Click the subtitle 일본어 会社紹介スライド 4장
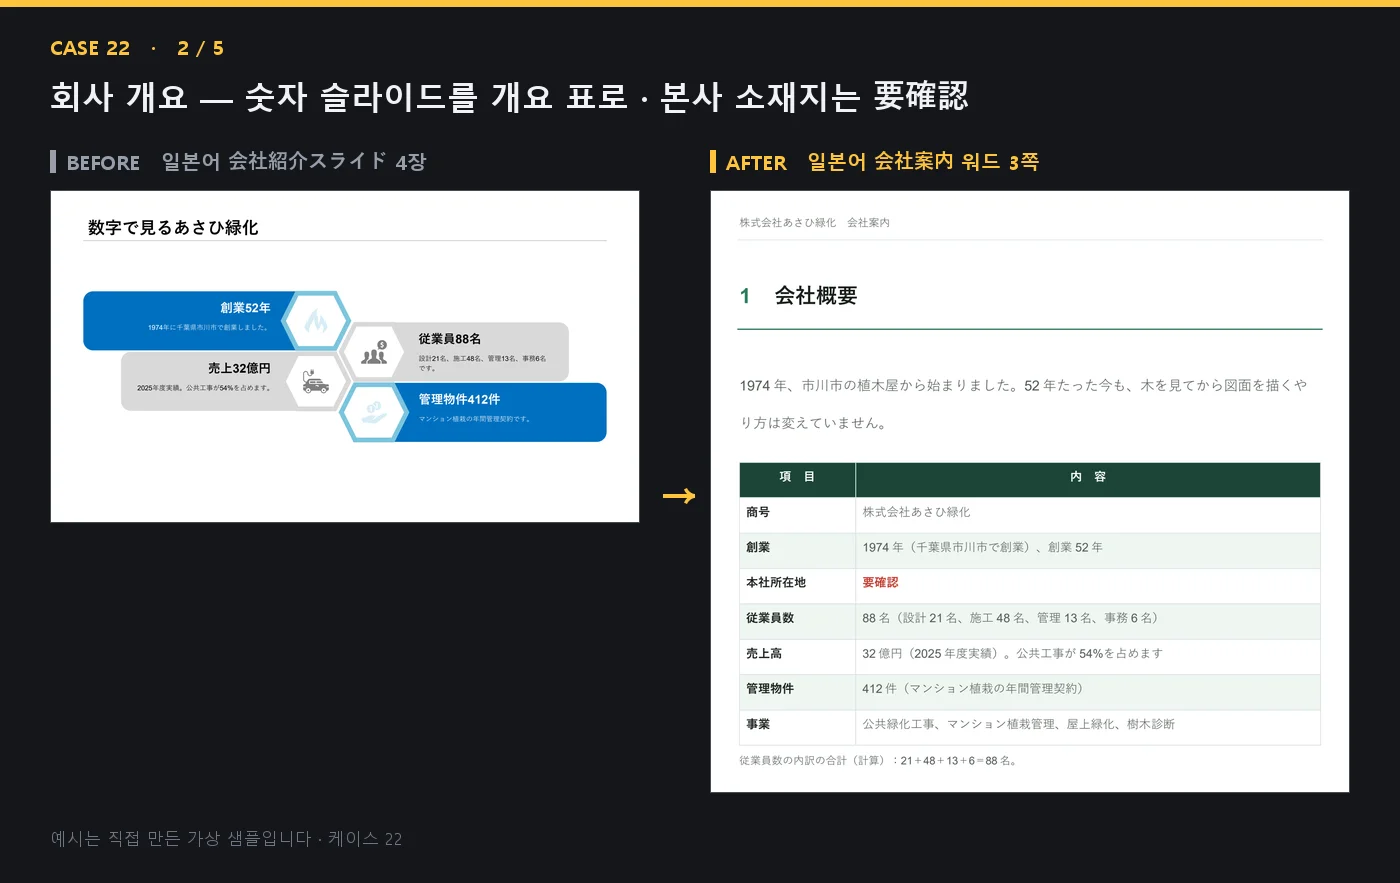This screenshot has width=1400, height=883. (294, 161)
